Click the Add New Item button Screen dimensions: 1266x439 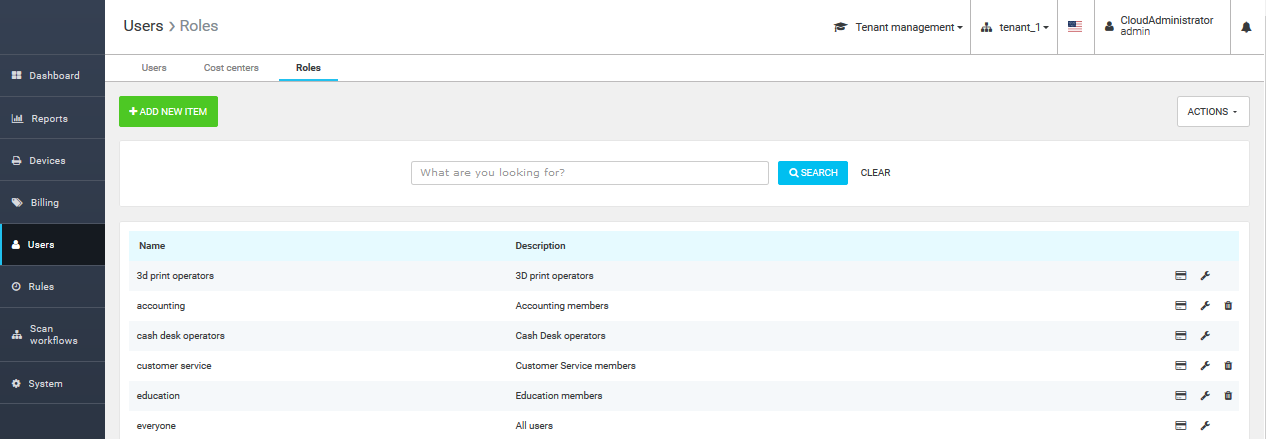point(168,112)
